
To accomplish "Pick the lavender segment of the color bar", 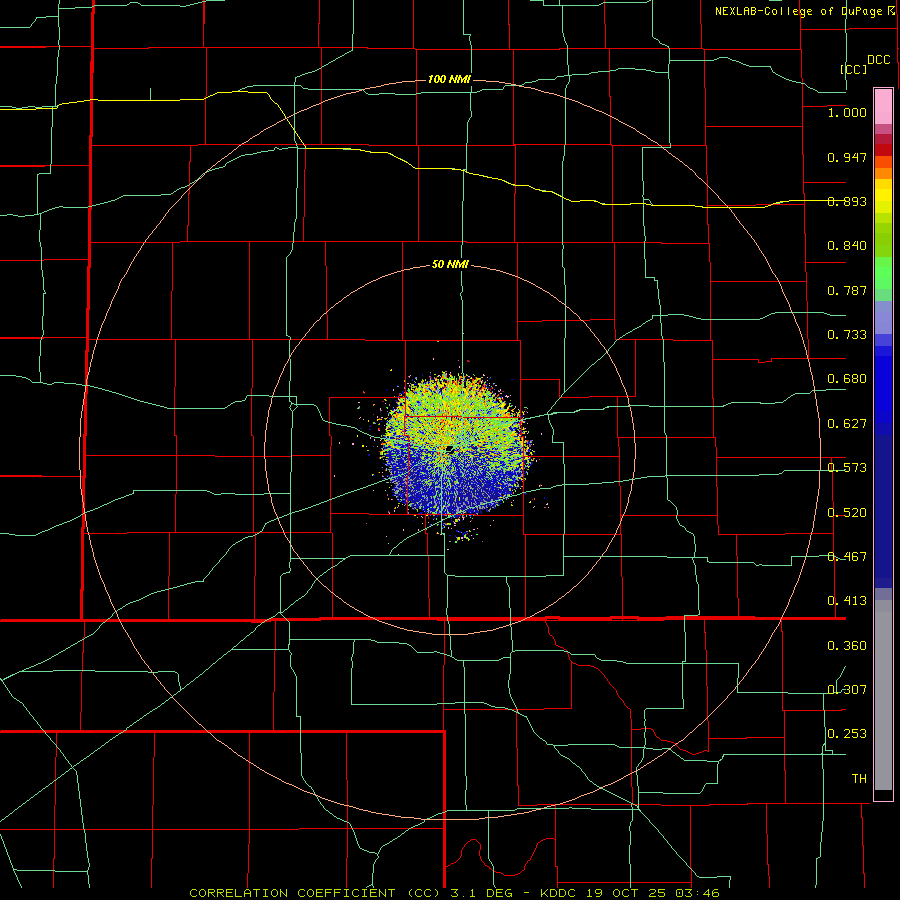I will click(883, 317).
